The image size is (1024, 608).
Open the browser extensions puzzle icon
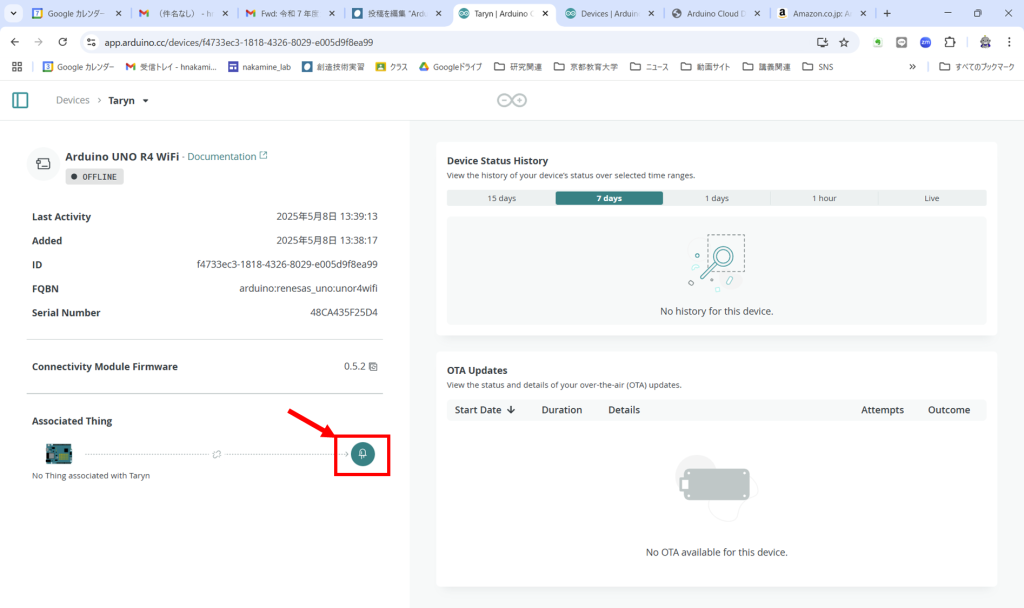950,42
